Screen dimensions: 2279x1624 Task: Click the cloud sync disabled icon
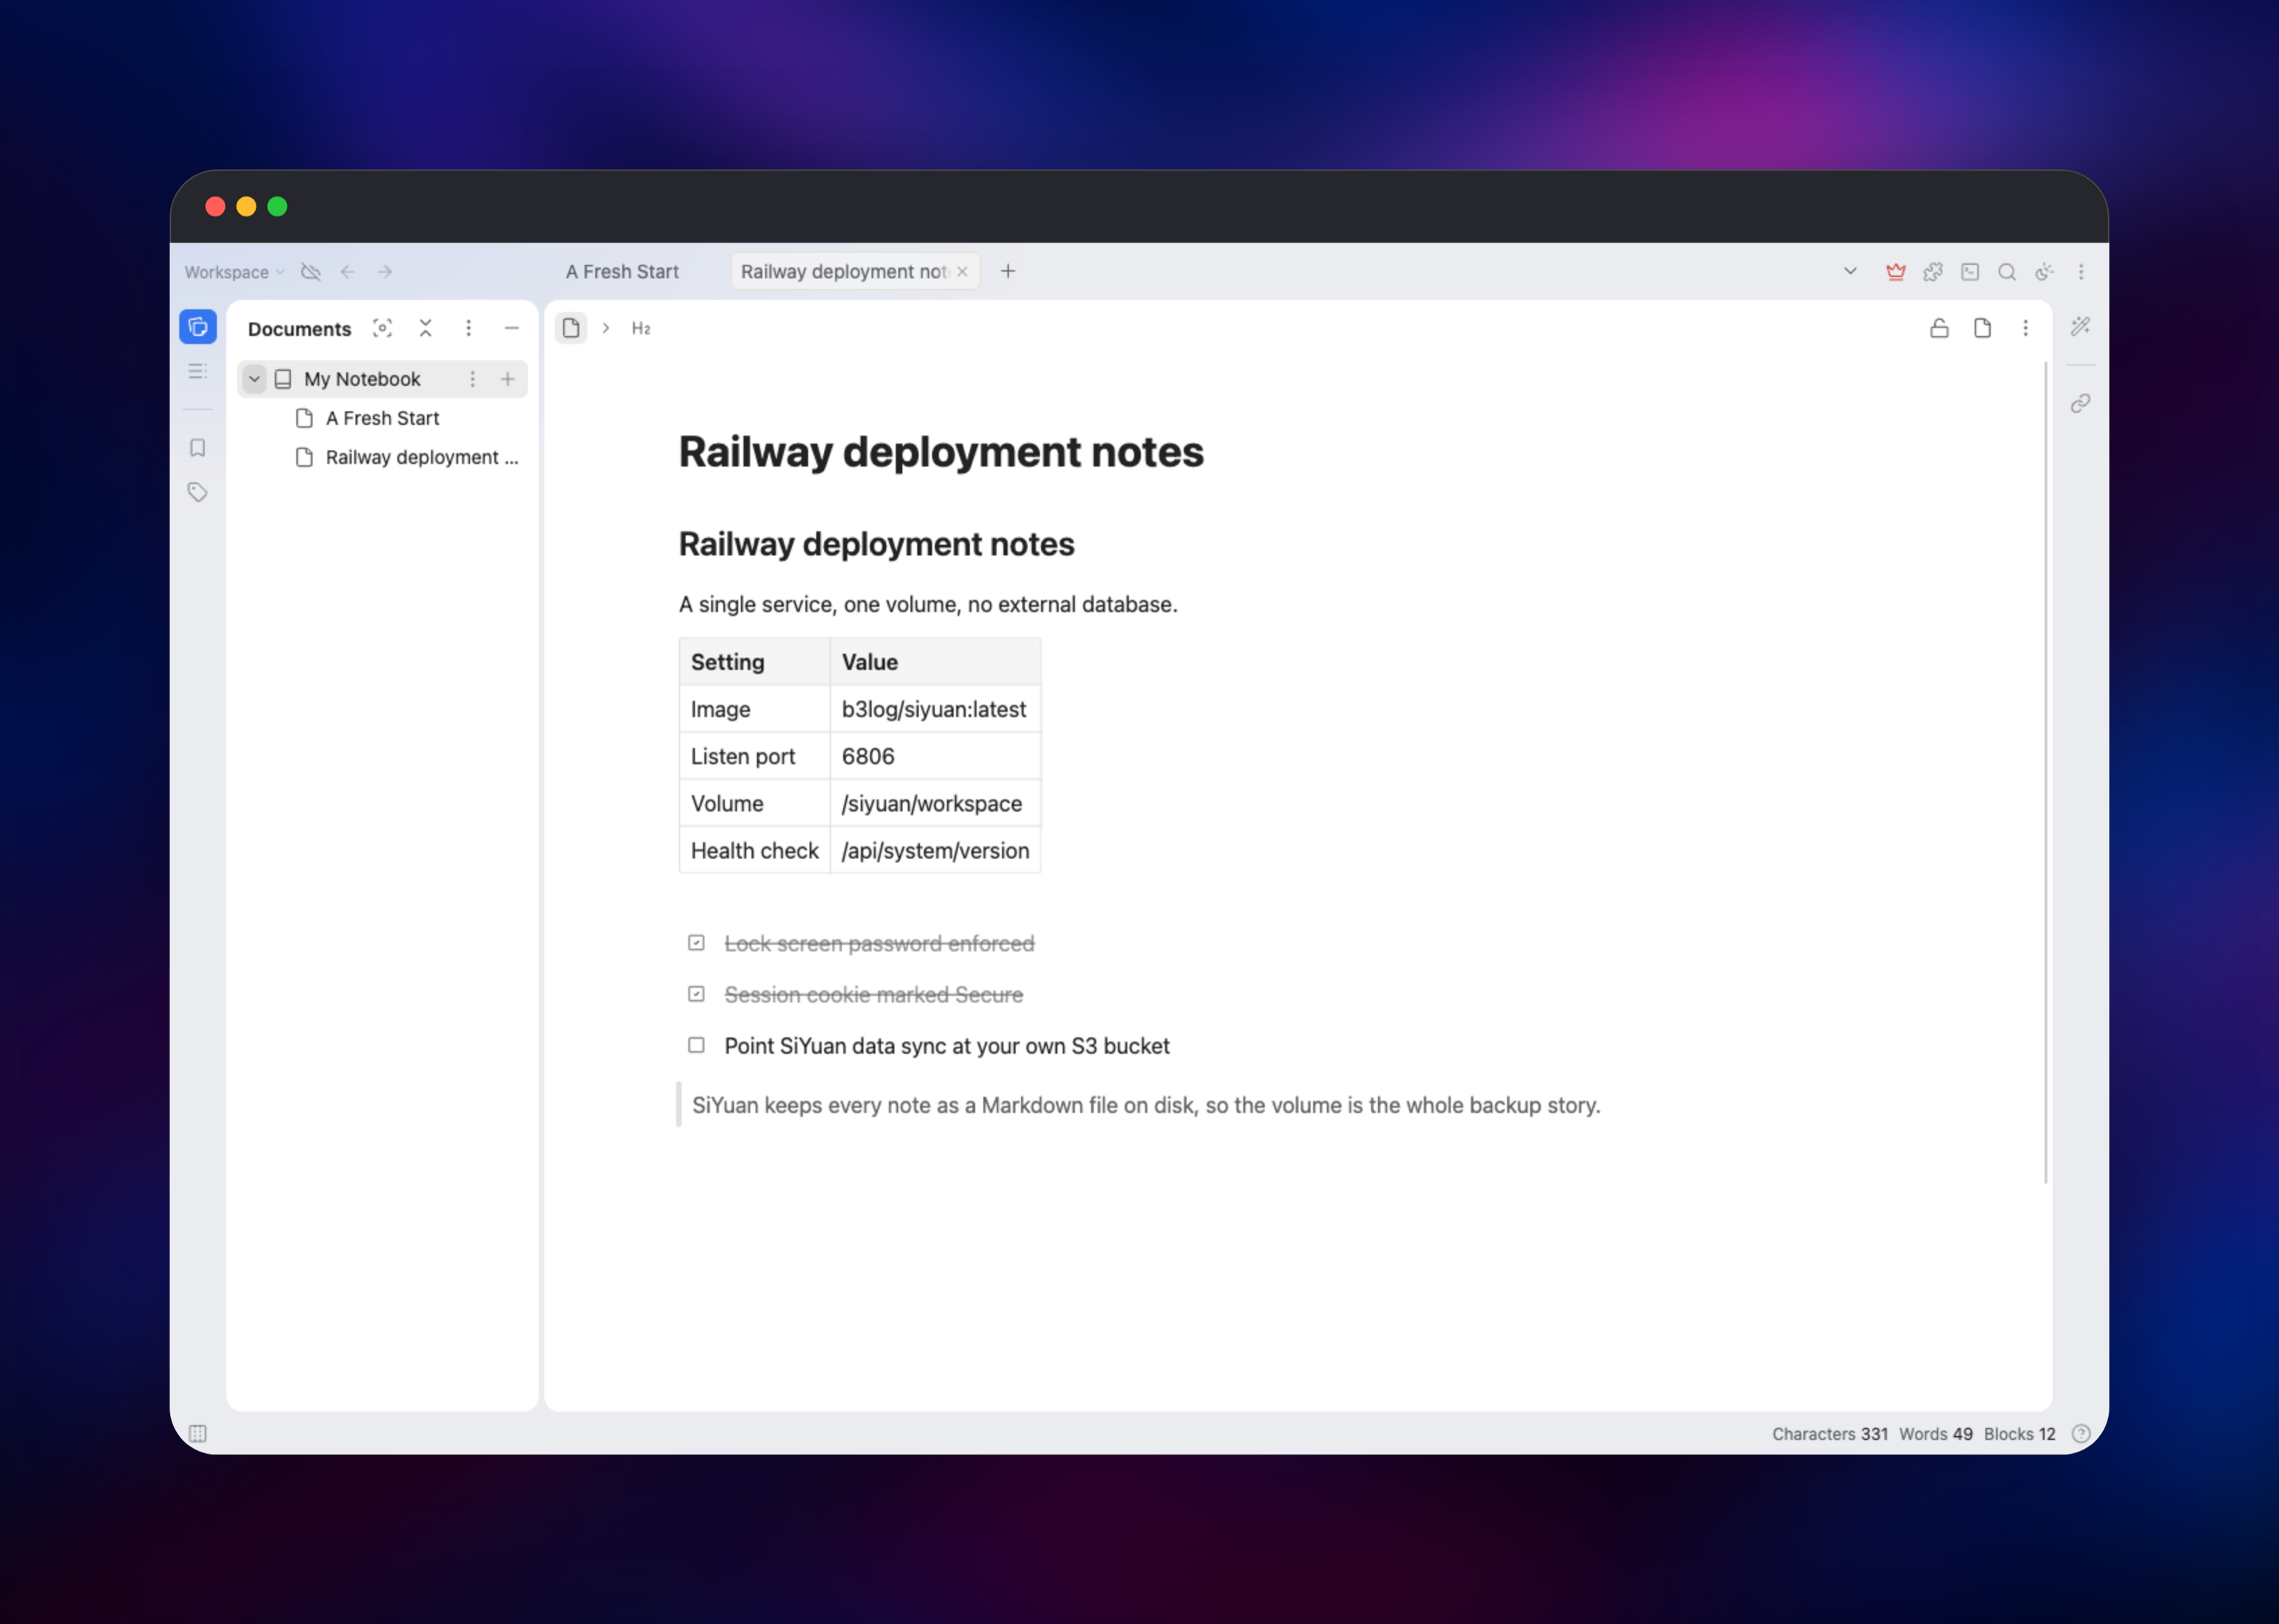coord(311,272)
